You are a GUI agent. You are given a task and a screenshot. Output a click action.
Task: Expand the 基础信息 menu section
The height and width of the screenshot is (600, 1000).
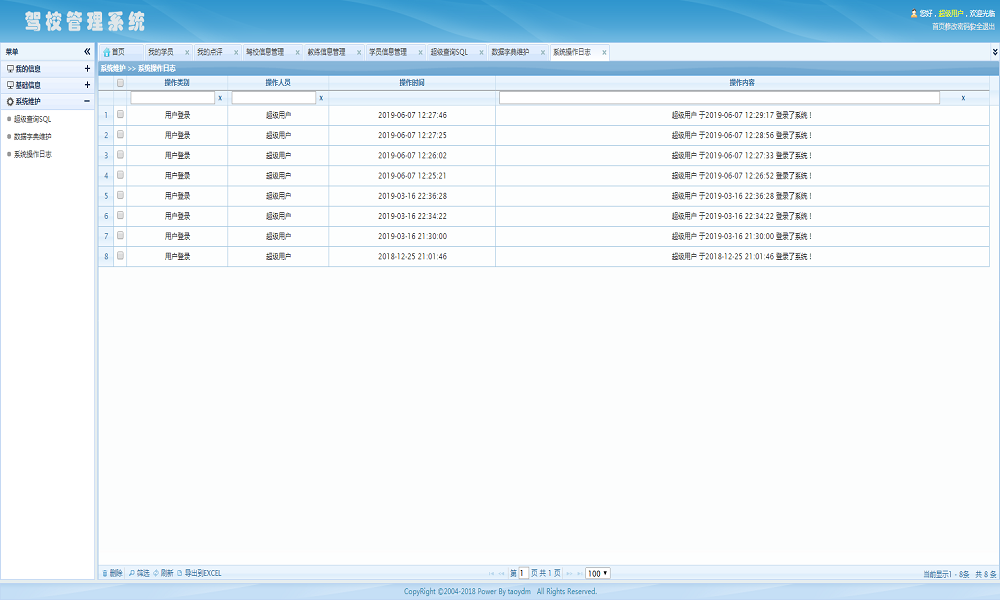point(87,85)
